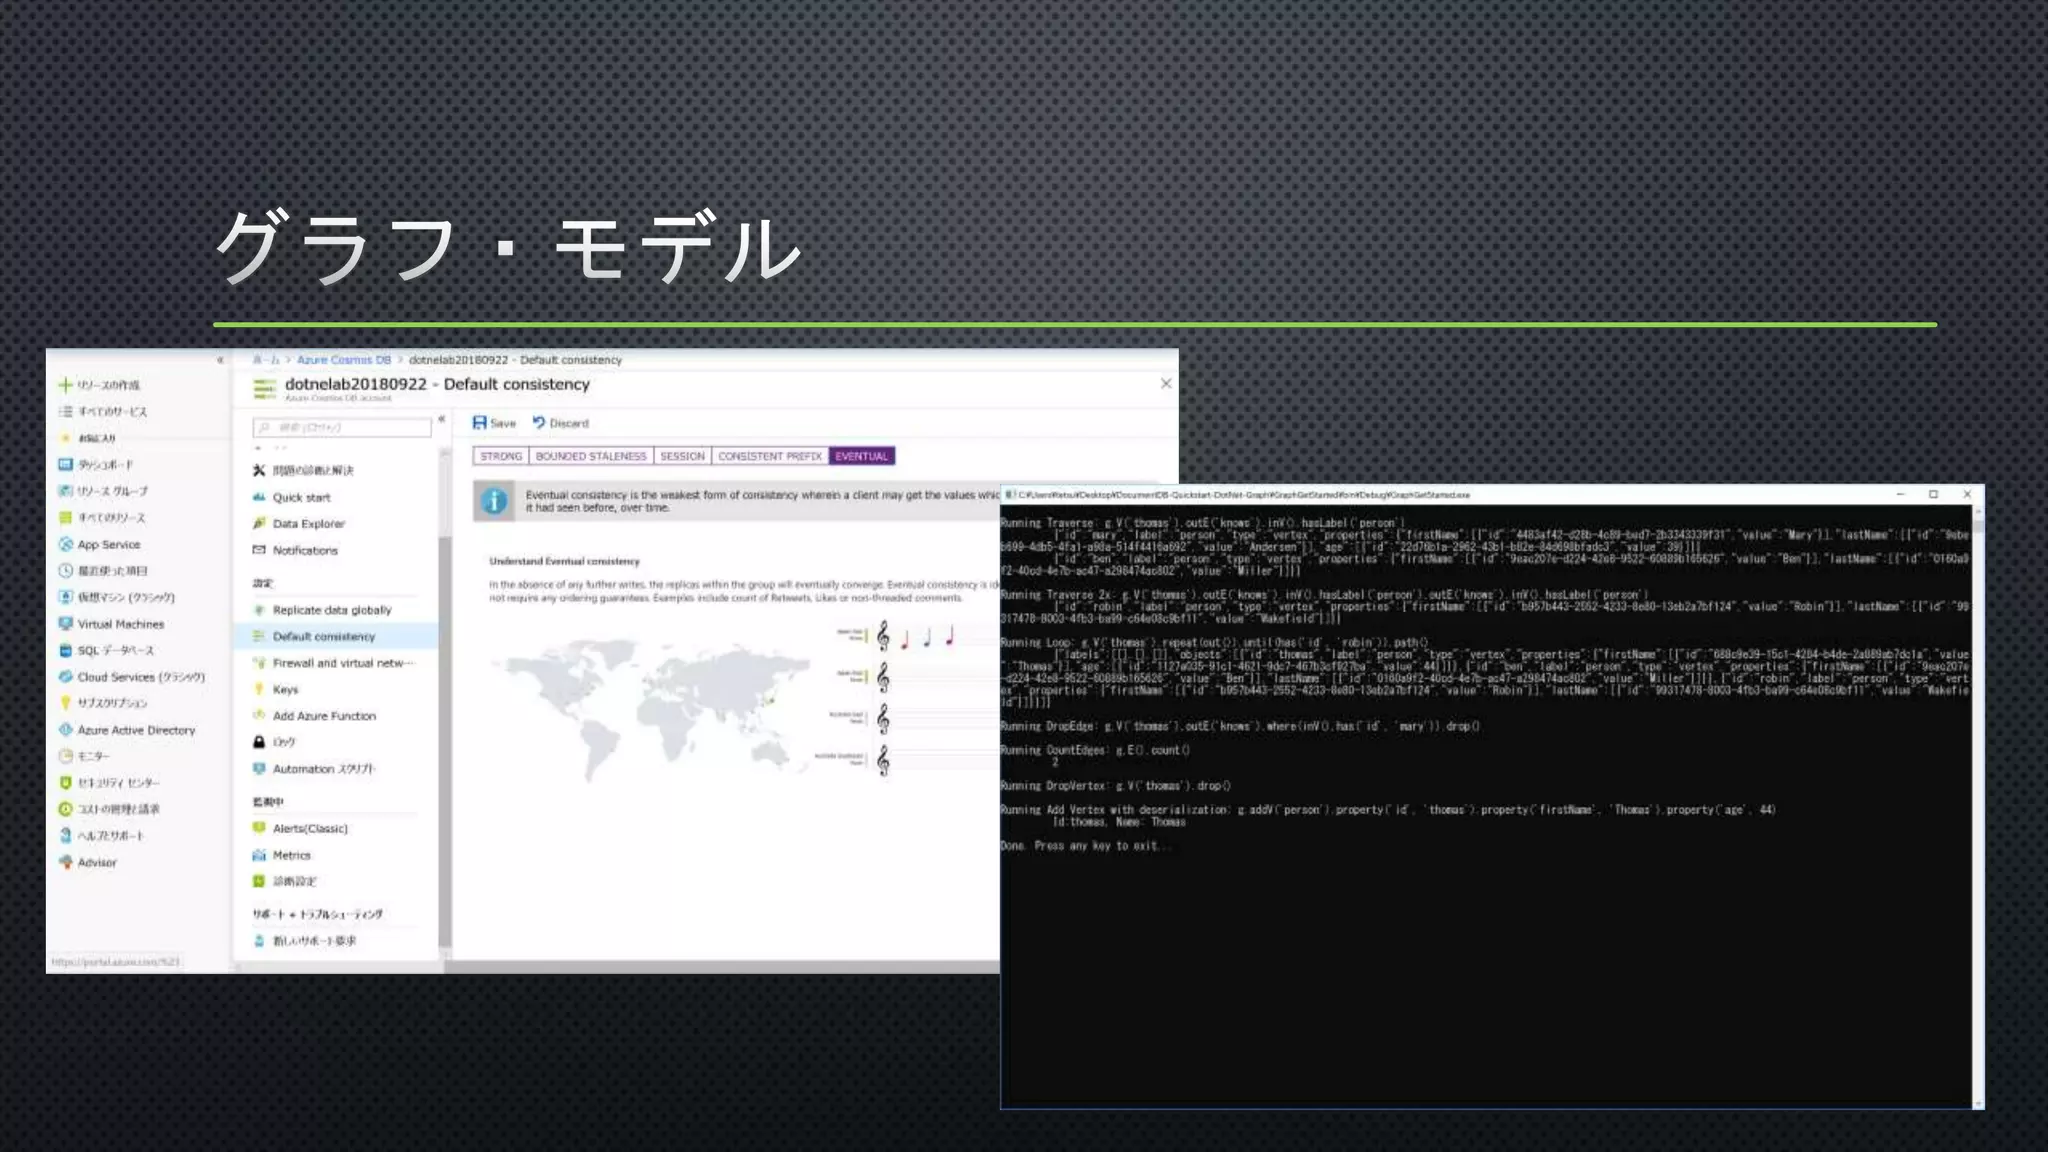
Task: Open App Service in left sidebar
Action: (108, 545)
